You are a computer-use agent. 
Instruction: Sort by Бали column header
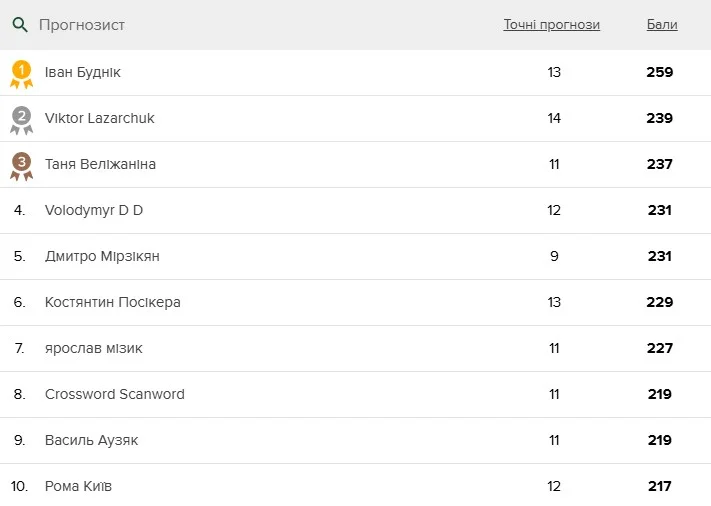click(661, 25)
